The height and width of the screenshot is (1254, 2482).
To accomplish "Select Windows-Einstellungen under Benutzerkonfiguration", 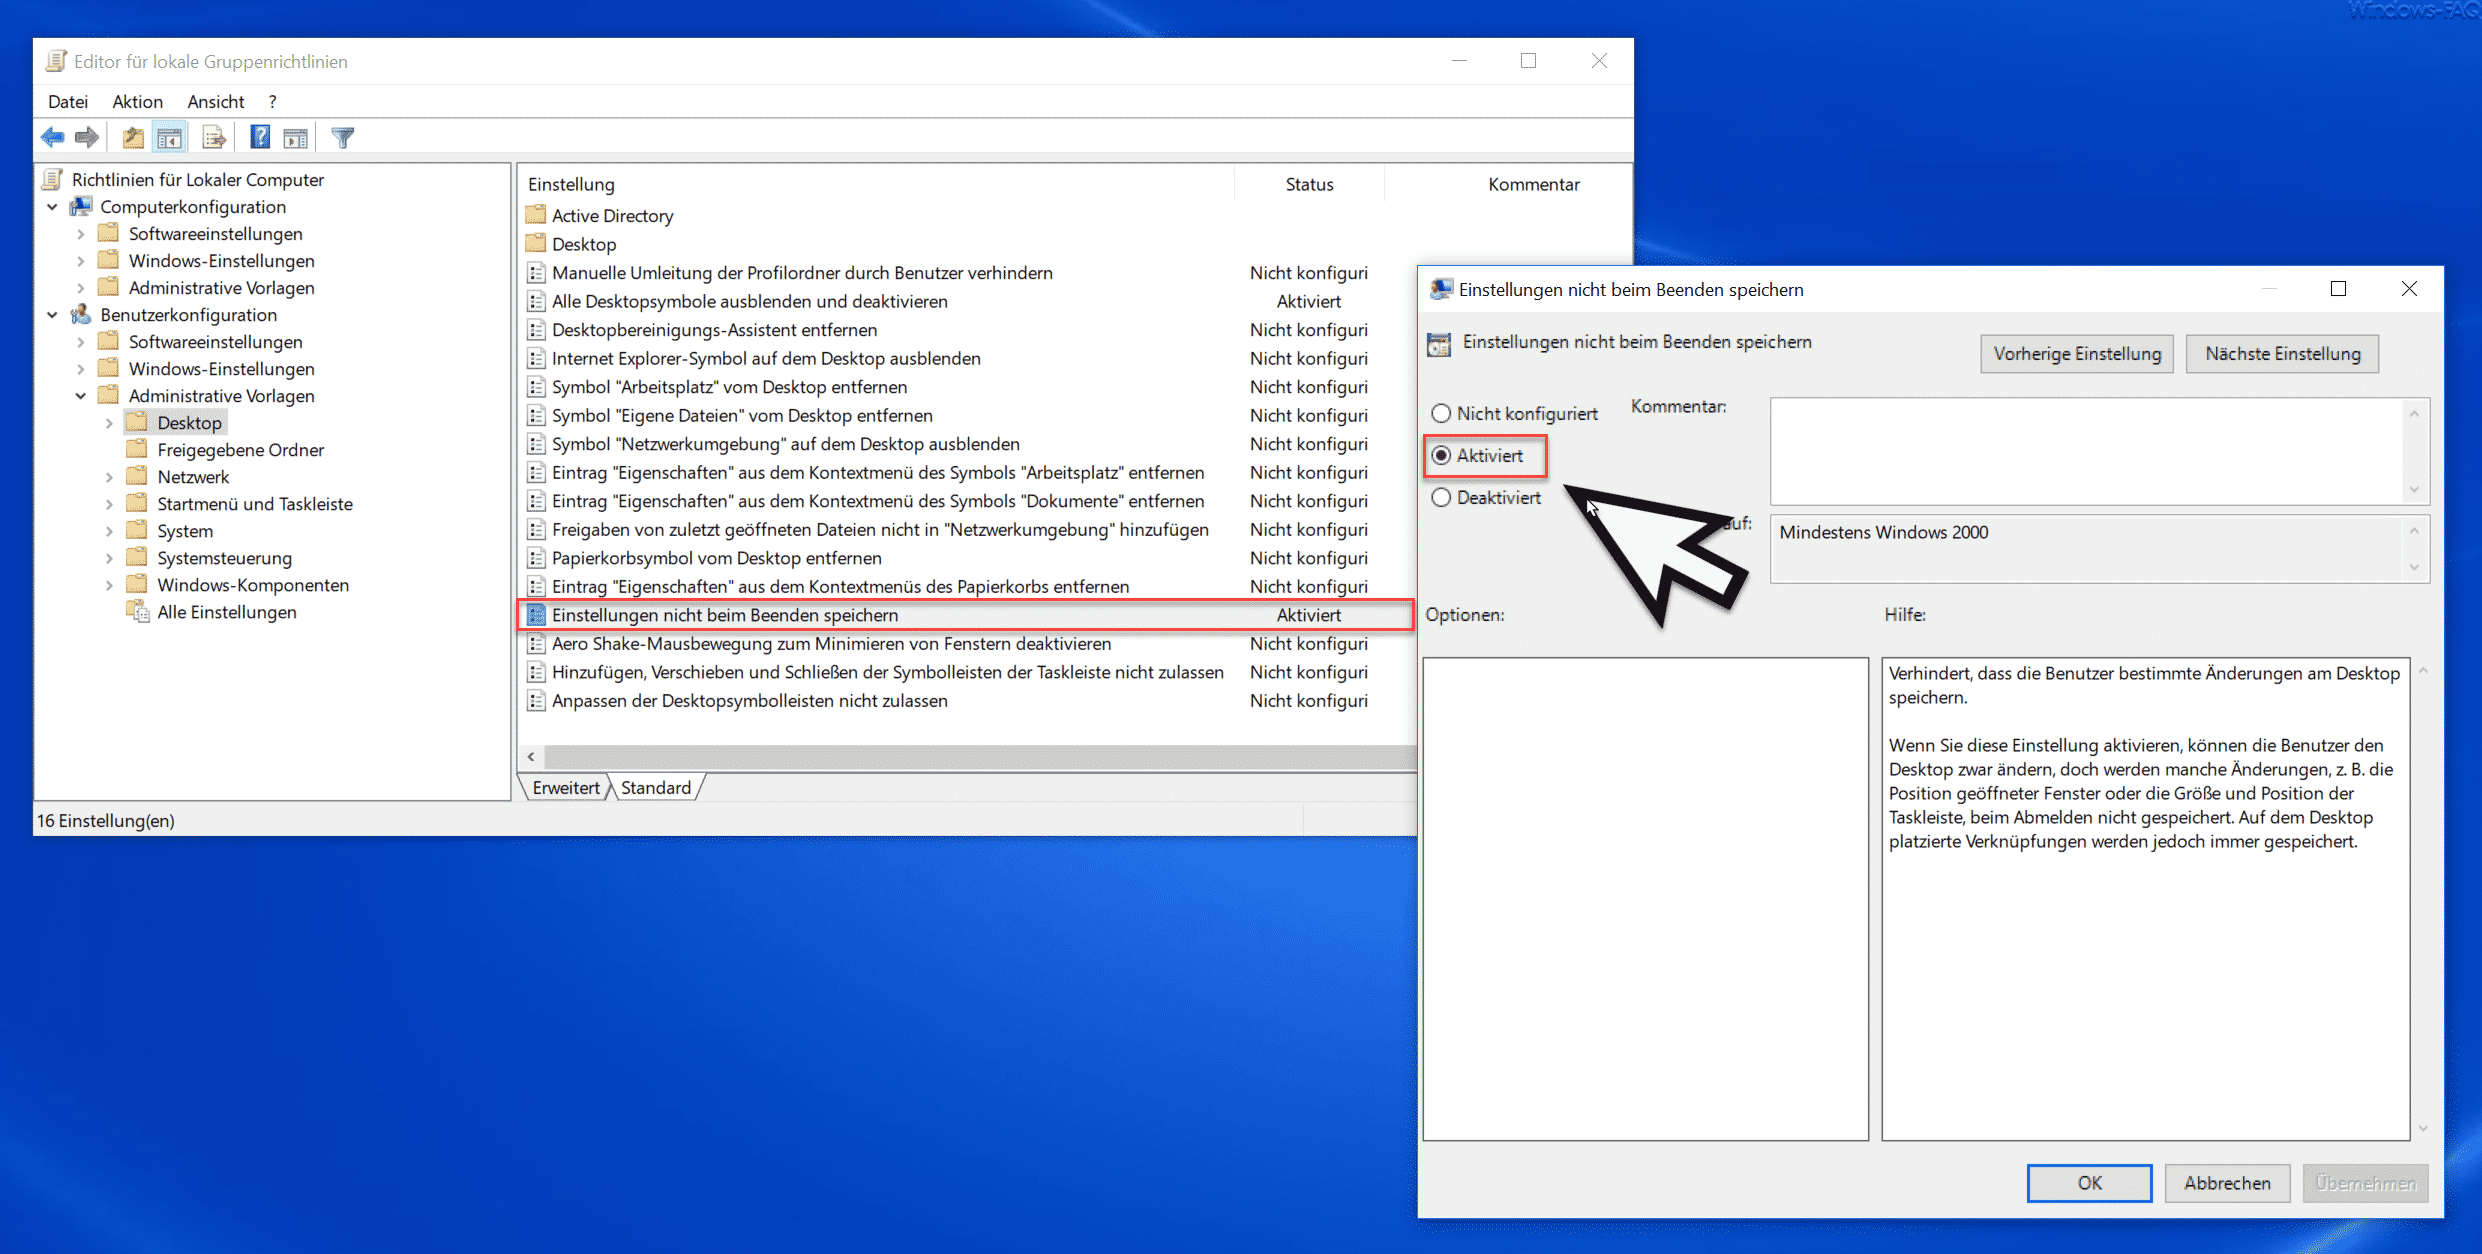I will coord(222,369).
